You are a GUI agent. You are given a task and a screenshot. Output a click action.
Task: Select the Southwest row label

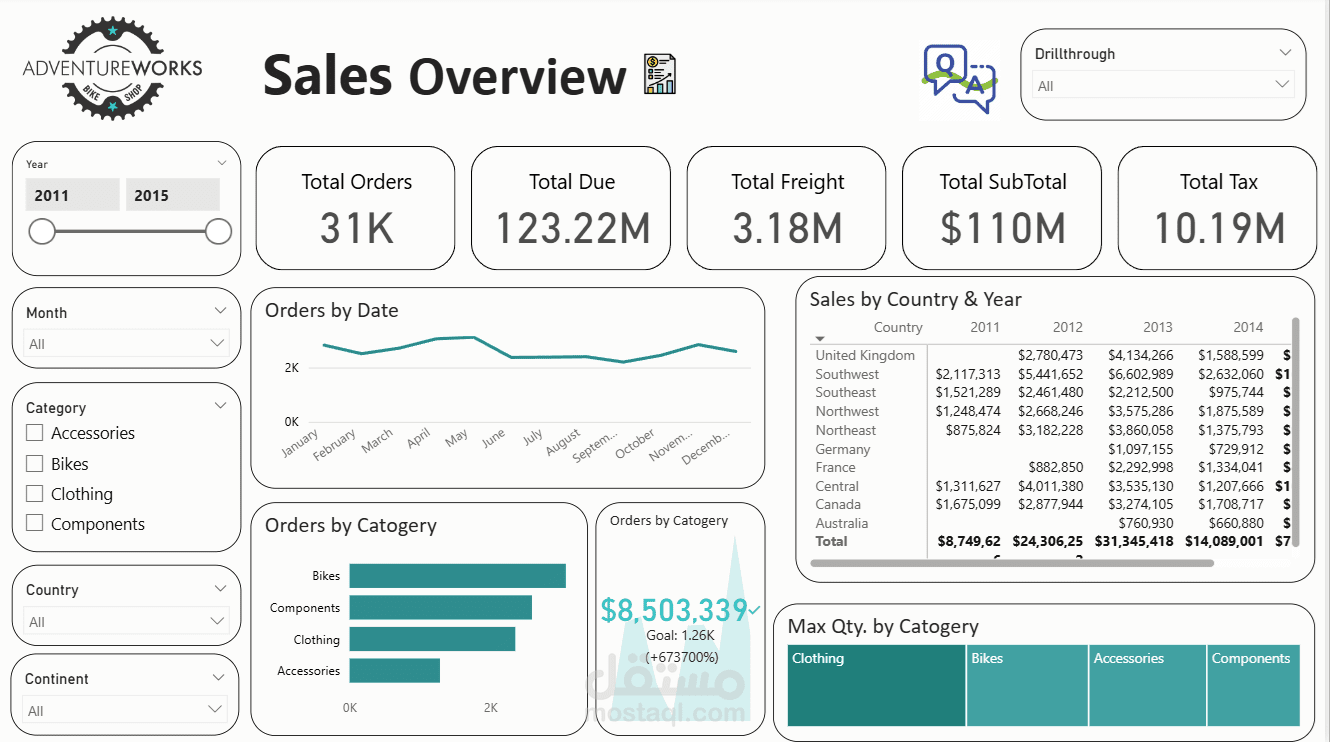pos(847,374)
